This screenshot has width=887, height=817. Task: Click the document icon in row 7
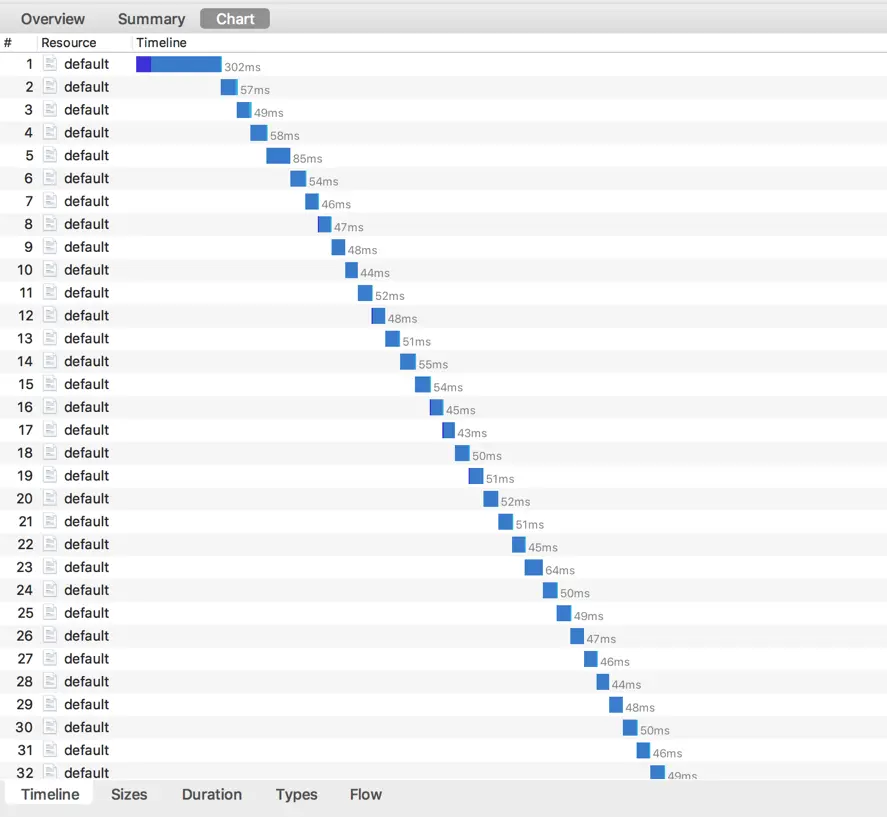click(50, 201)
